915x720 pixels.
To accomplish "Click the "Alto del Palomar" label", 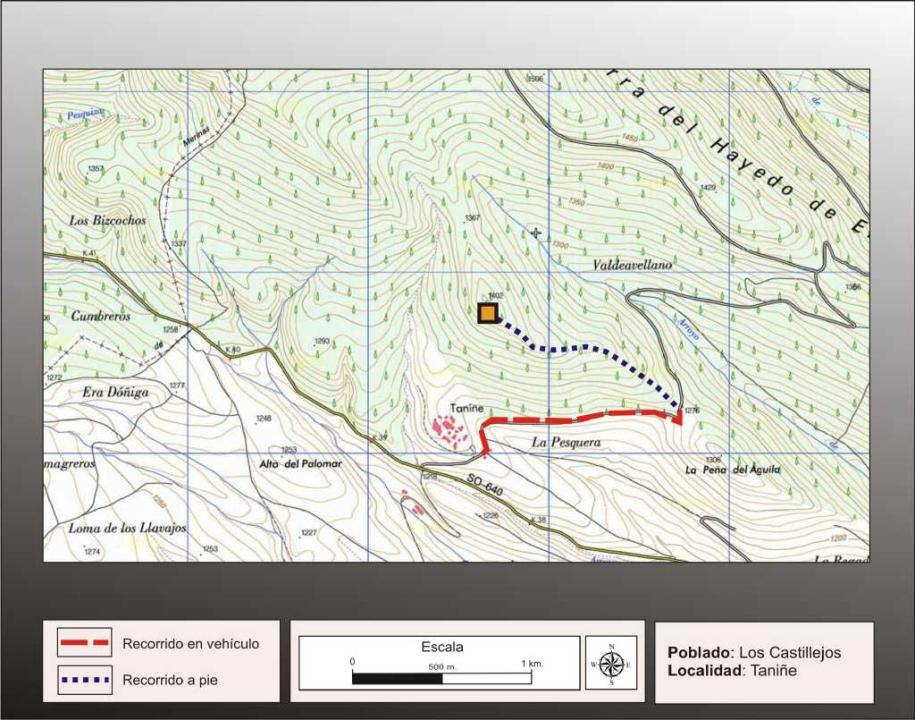I will click(x=301, y=464).
